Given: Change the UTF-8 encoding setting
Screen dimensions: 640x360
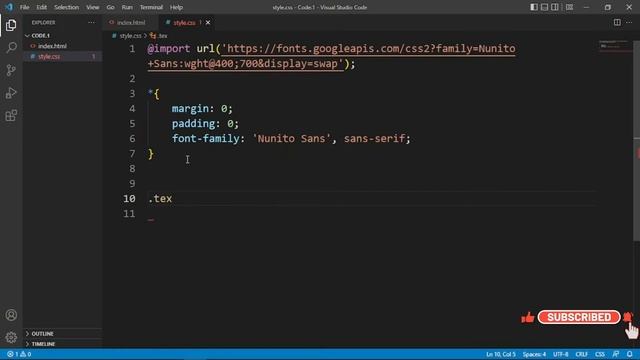Looking at the screenshot, I should (x=560, y=354).
